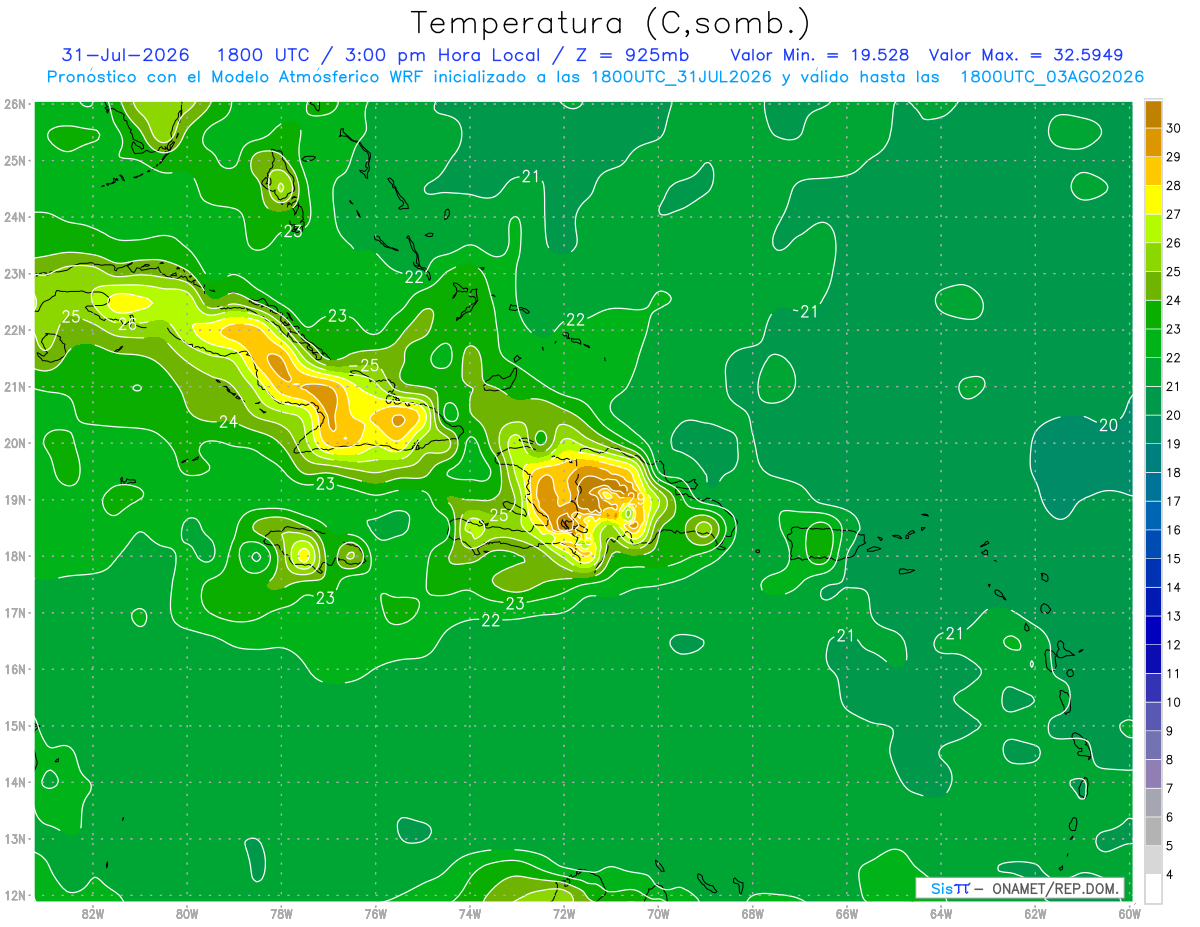The image size is (1200, 927).
Task: Pick the gray swatch between 5 and 6
Action: click(1153, 832)
